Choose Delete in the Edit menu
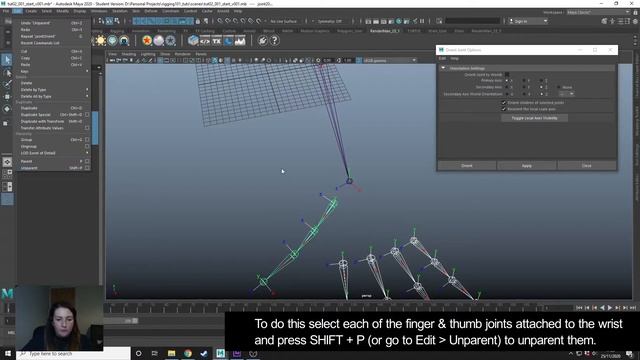 (26, 83)
